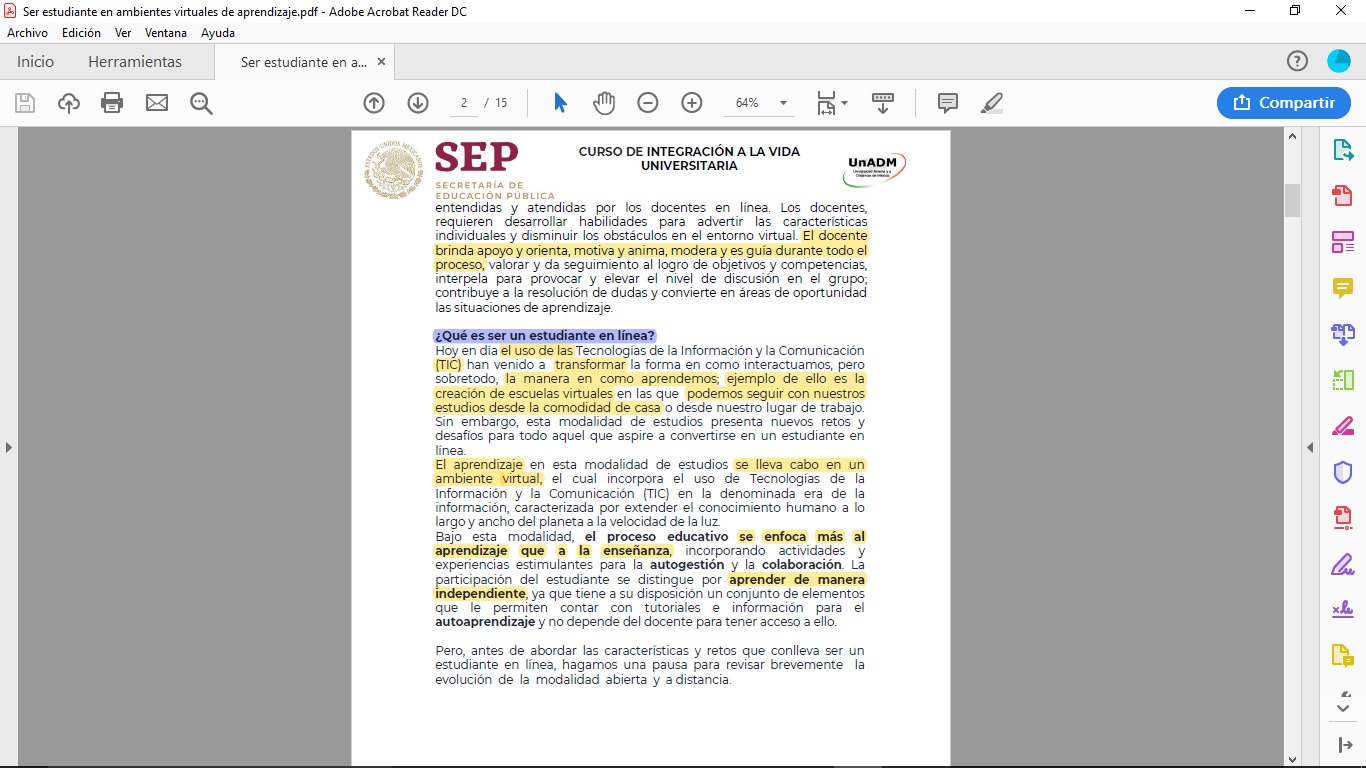Go to the previous page arrow
The image size is (1366, 768).
[374, 103]
